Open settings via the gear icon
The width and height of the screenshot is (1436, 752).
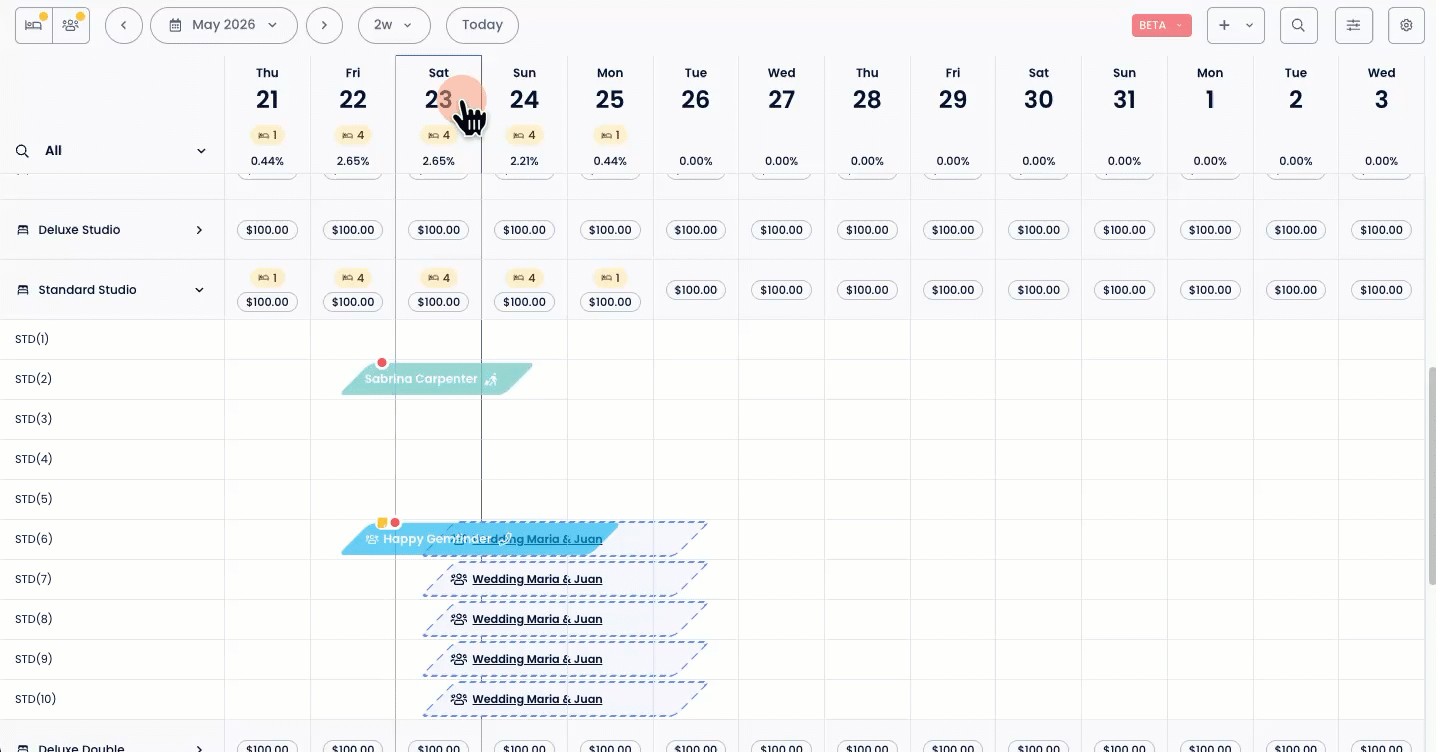tap(1406, 25)
